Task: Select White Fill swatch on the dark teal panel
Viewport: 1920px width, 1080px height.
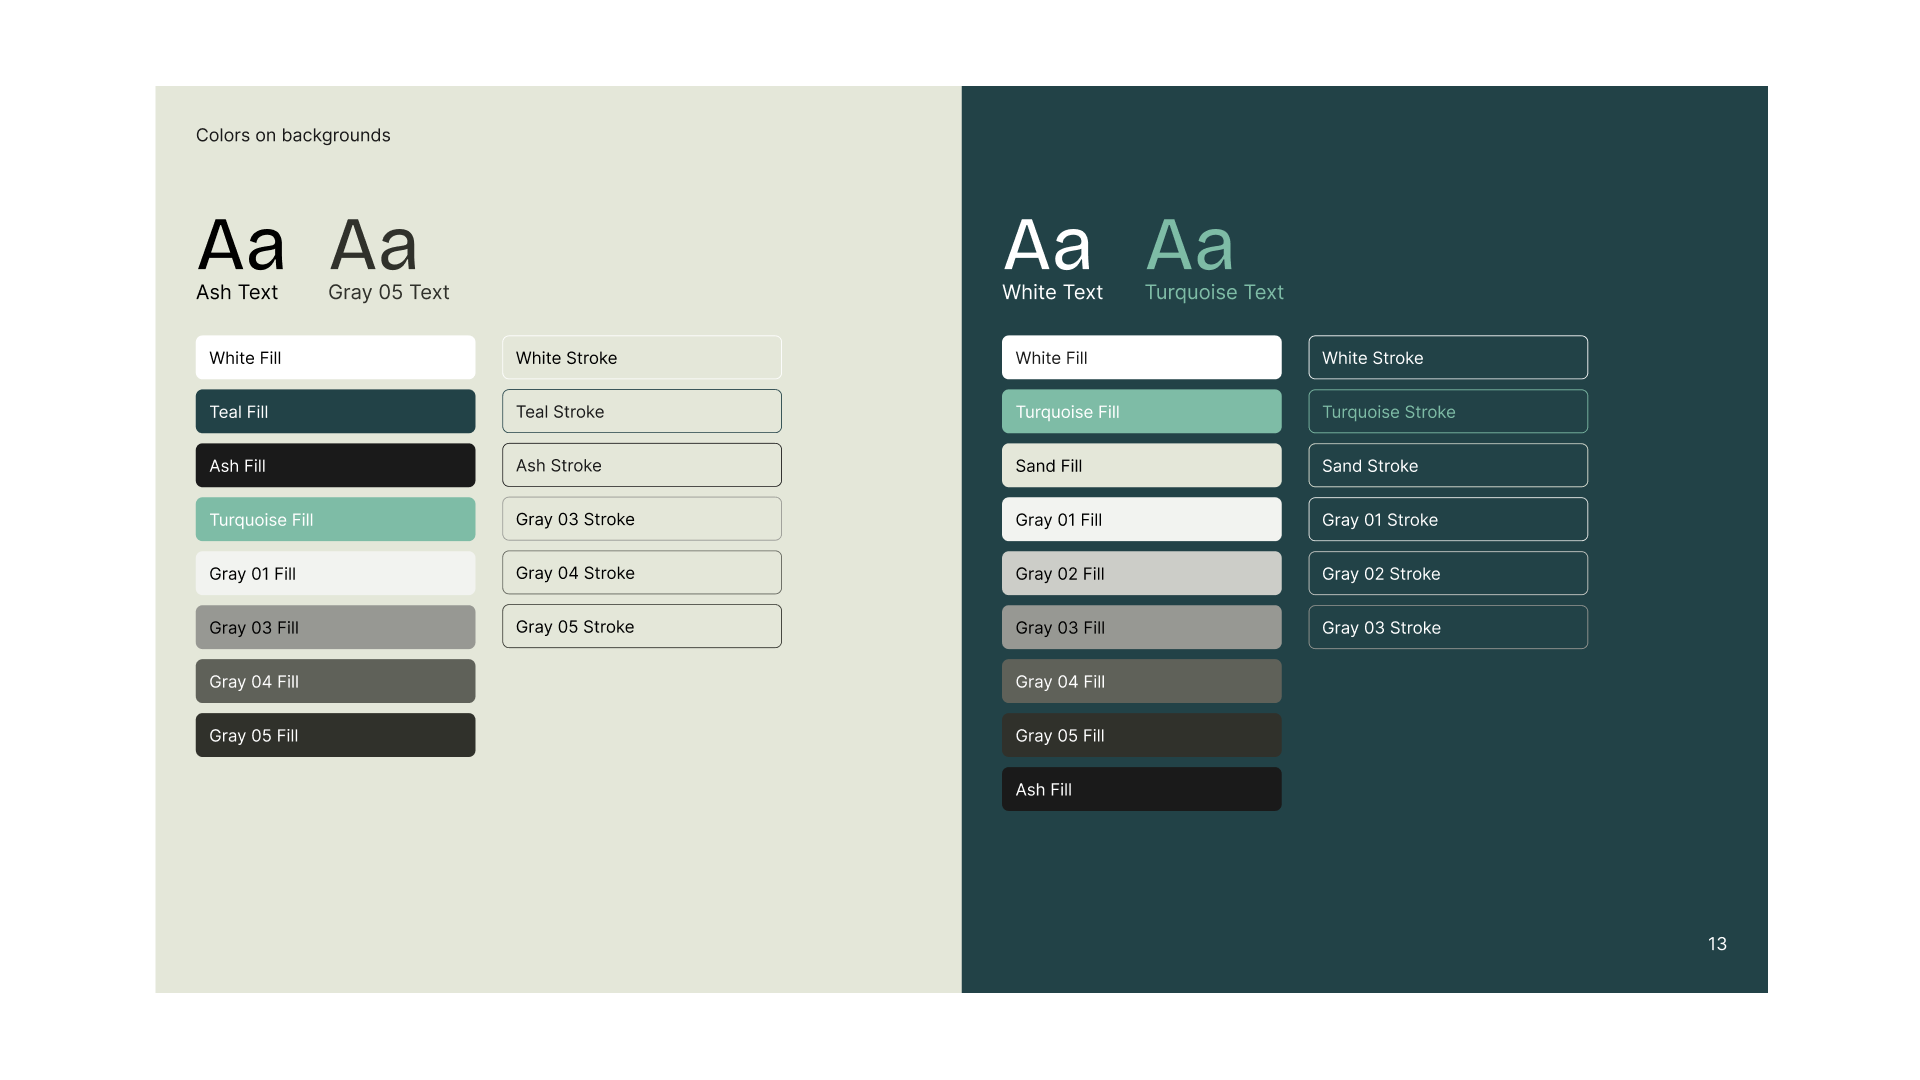Action: click(x=1141, y=357)
